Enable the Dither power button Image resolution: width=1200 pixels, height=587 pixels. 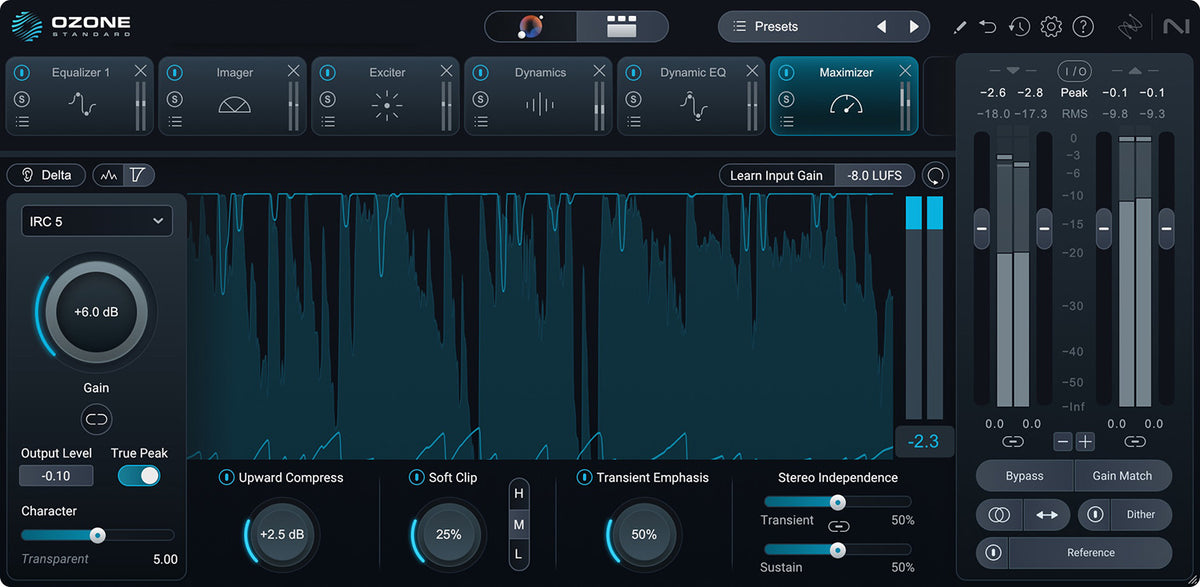point(1095,515)
